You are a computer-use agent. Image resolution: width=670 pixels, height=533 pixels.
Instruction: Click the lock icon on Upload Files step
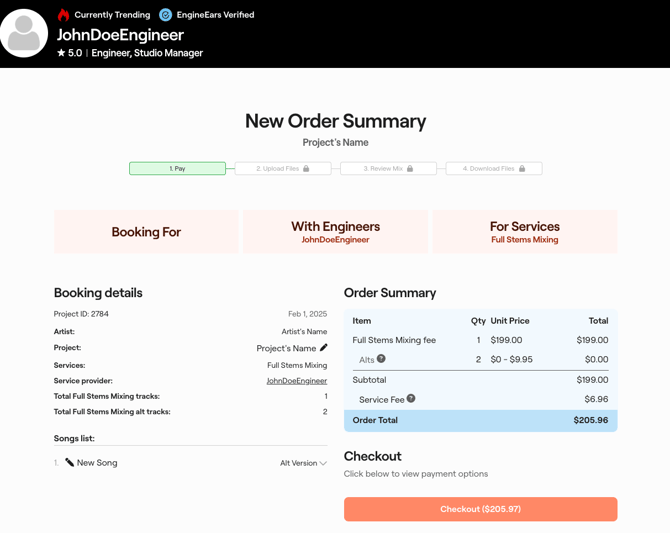[306, 169]
